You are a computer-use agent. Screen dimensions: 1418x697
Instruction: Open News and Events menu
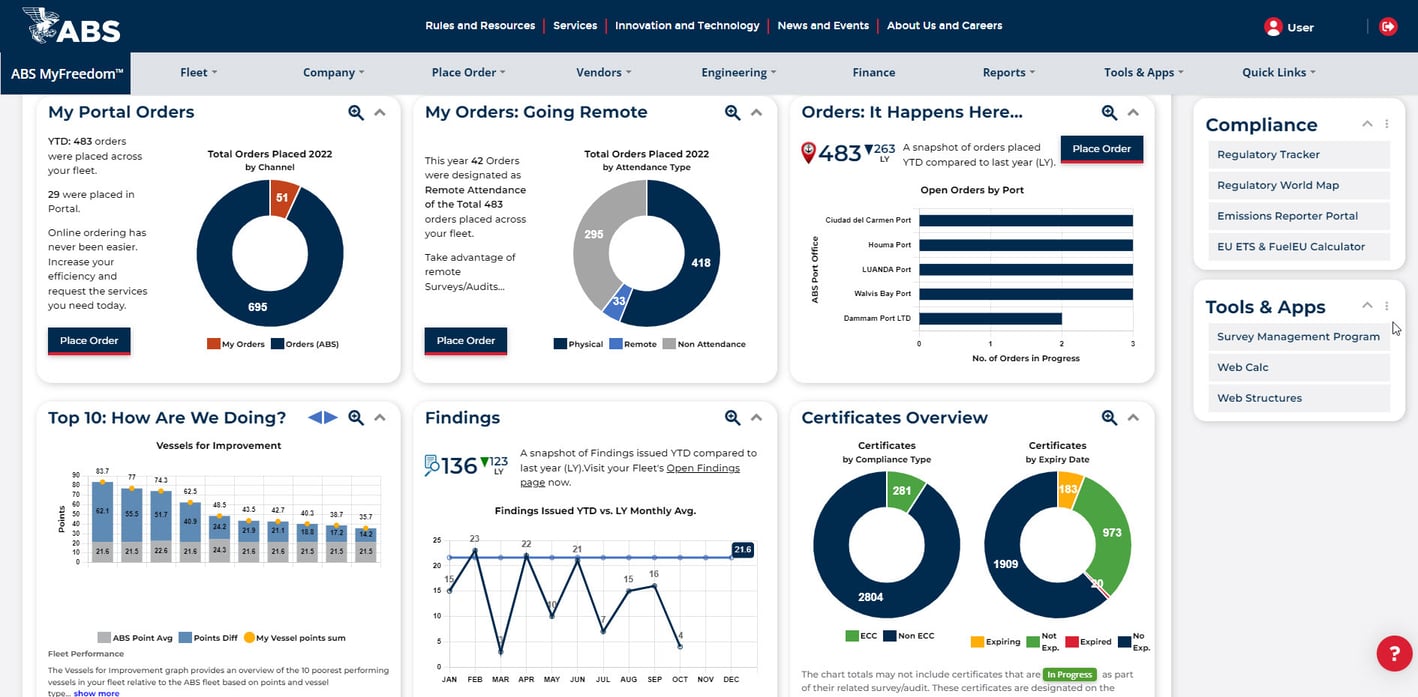tap(823, 26)
